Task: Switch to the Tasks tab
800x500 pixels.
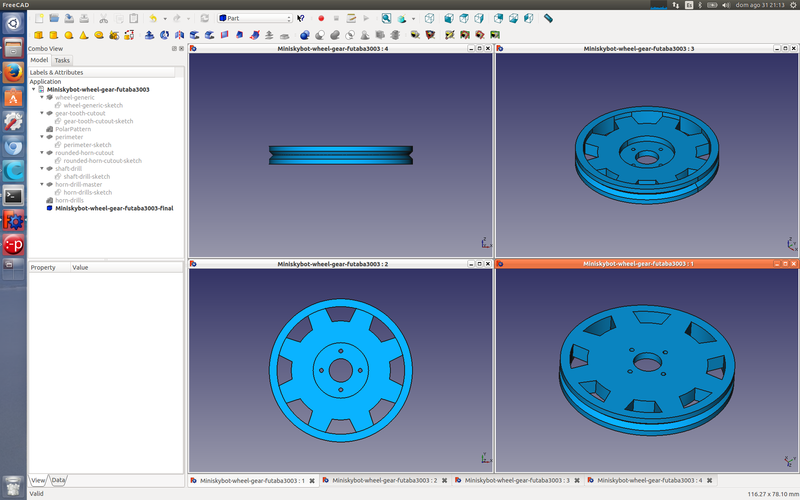Action: click(x=62, y=60)
